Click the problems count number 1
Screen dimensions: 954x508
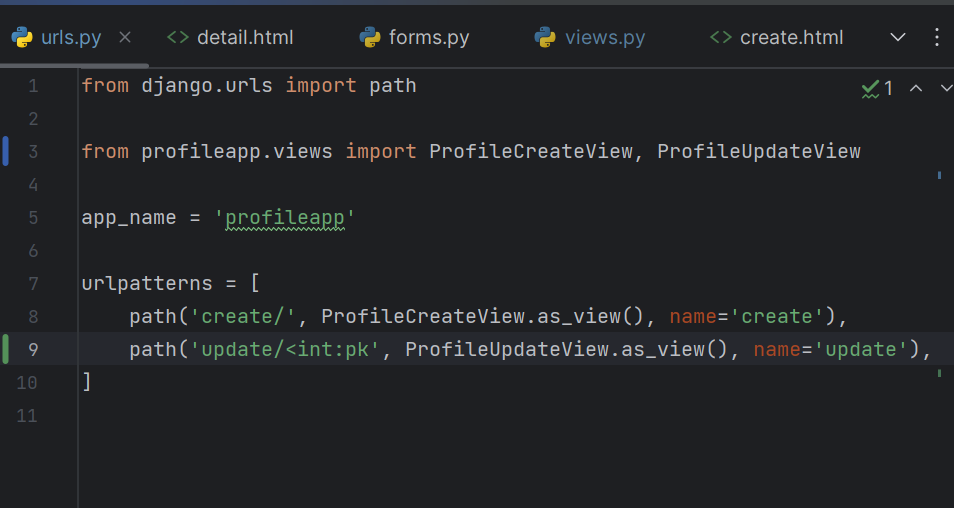click(888, 89)
